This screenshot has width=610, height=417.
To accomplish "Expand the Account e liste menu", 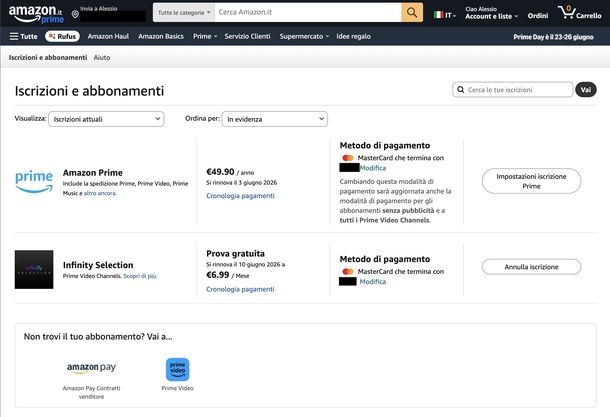I will pyautogui.click(x=491, y=13).
